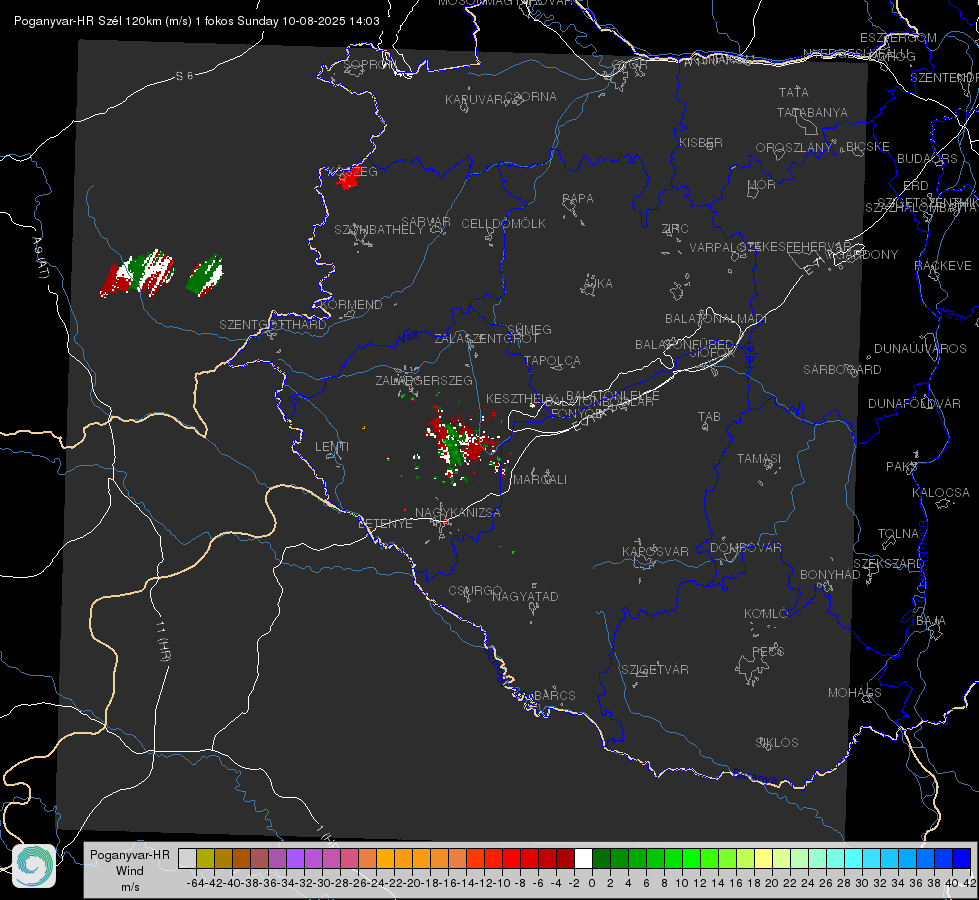
Task: Click the BARCS city label
Action: (554, 696)
